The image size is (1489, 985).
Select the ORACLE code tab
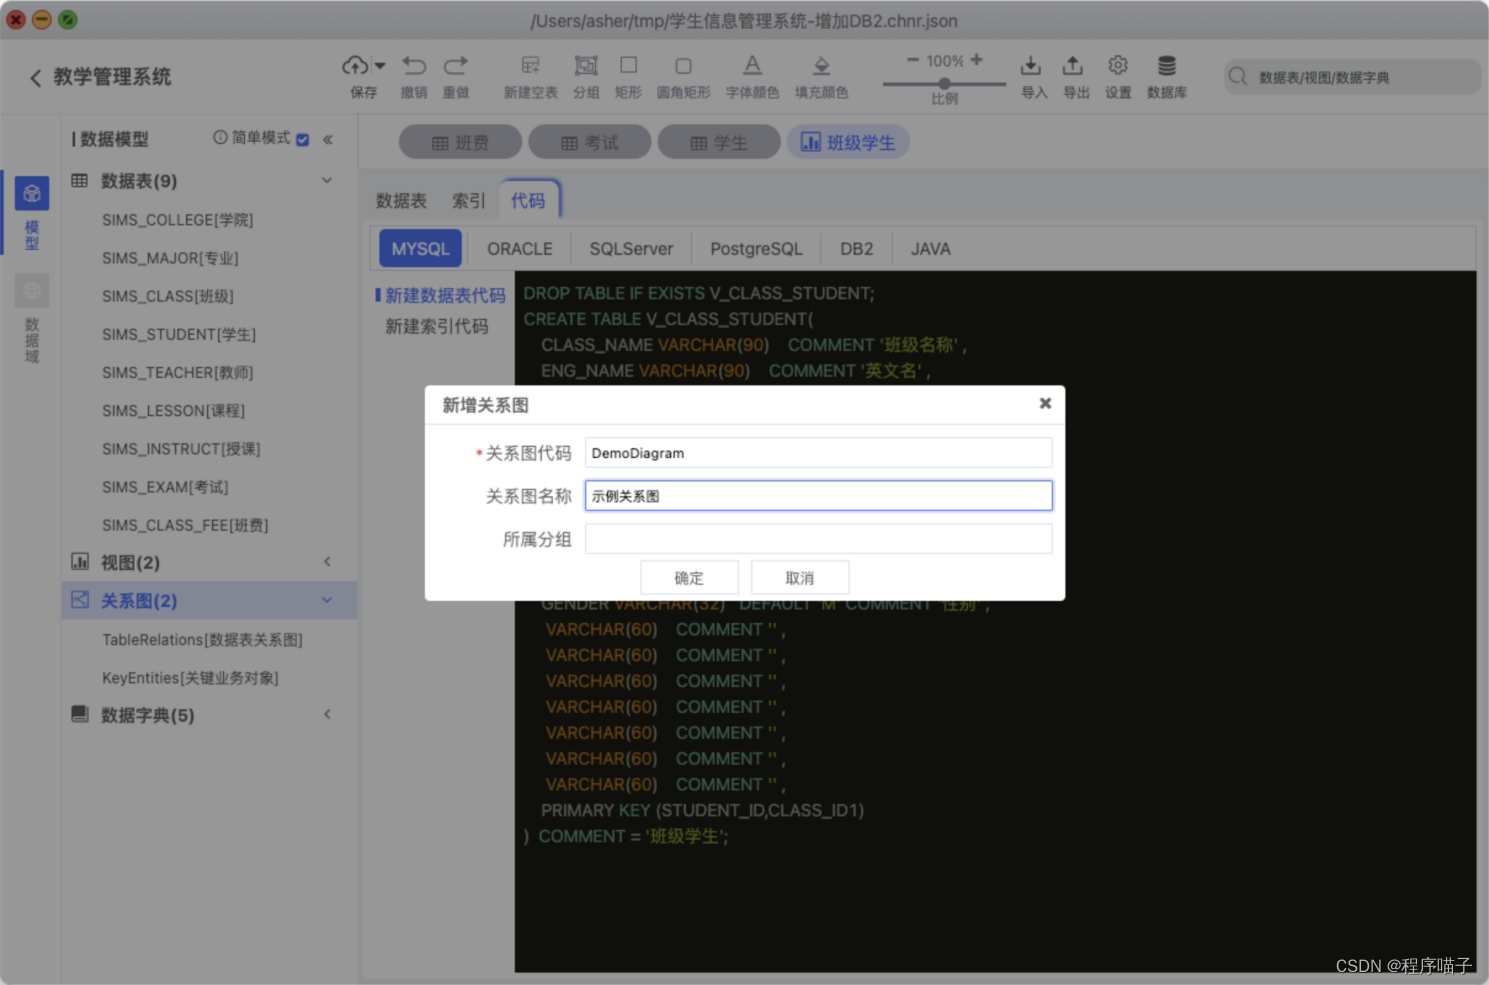coord(519,248)
